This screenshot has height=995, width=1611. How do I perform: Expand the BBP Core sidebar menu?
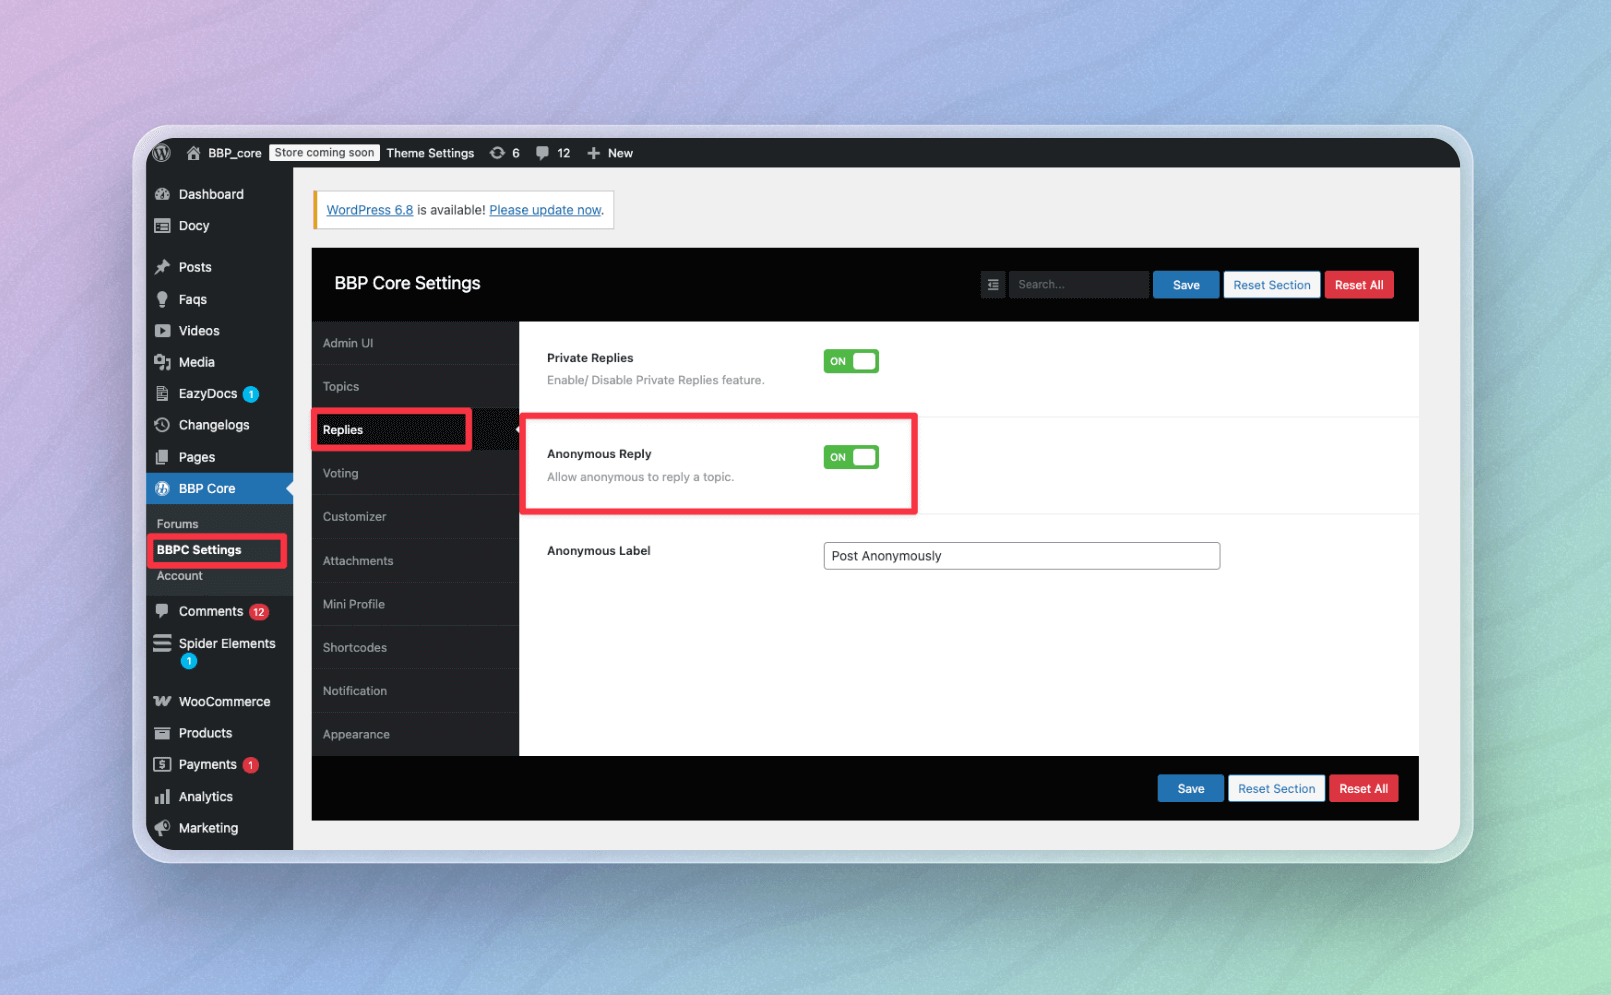207,488
